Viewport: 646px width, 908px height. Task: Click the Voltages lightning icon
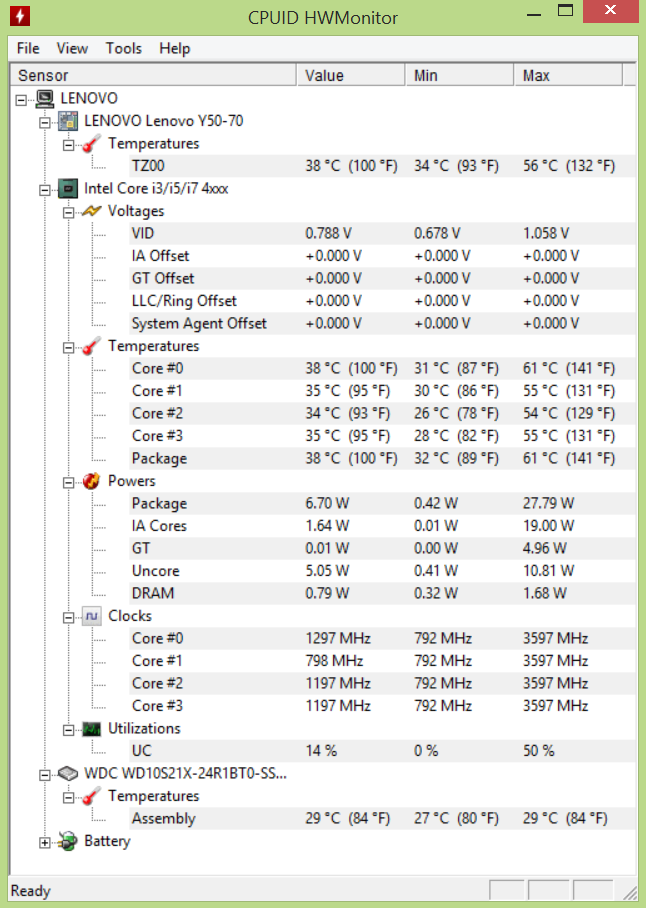pyautogui.click(x=92, y=211)
